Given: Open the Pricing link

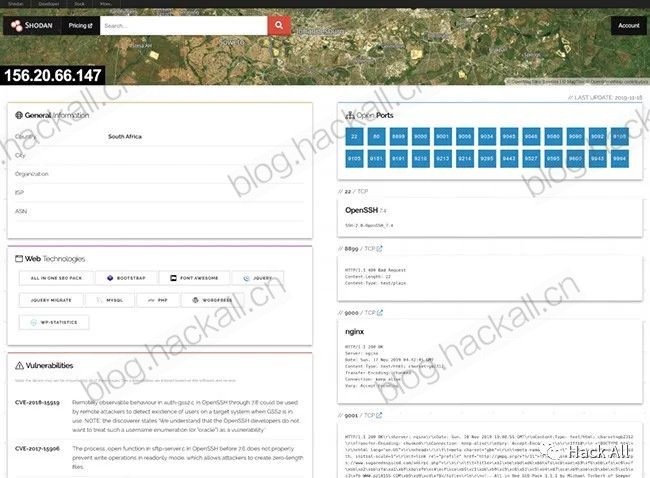Looking at the screenshot, I should click(80, 26).
